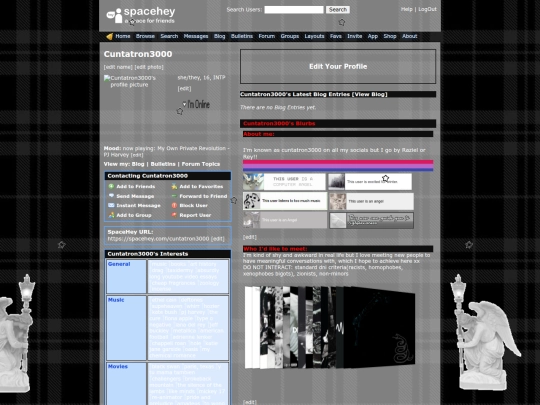The image size is (540, 405).
Task: Click the Add to Group people icon
Action: point(111,215)
